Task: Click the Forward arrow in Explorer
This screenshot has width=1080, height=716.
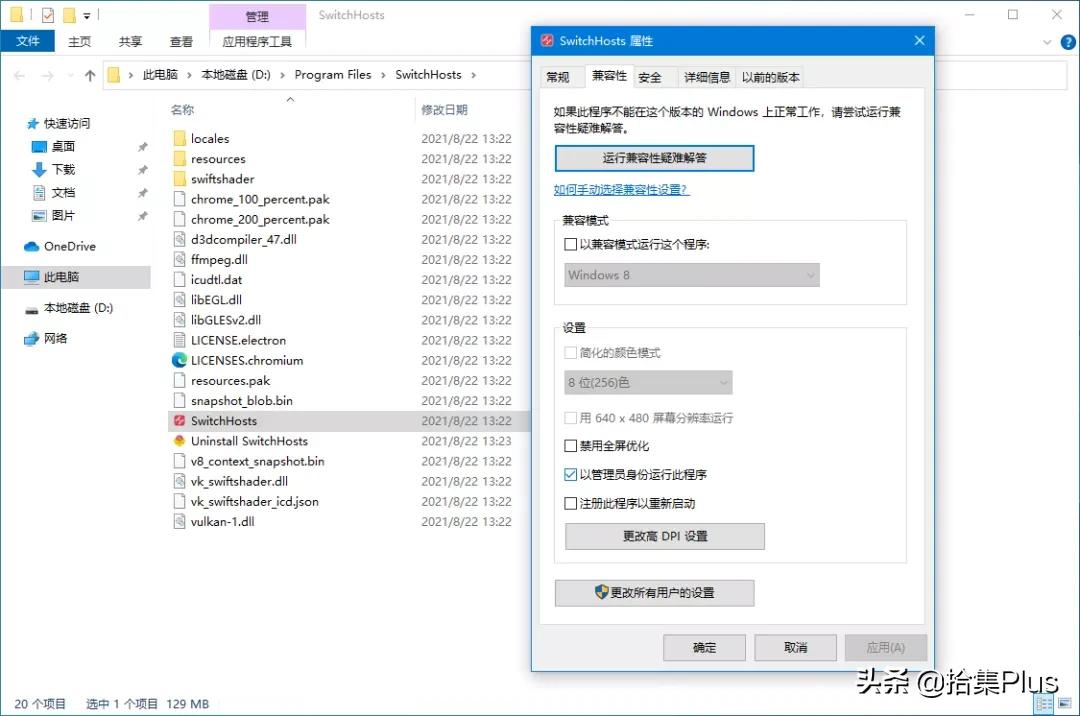Action: tap(47, 75)
